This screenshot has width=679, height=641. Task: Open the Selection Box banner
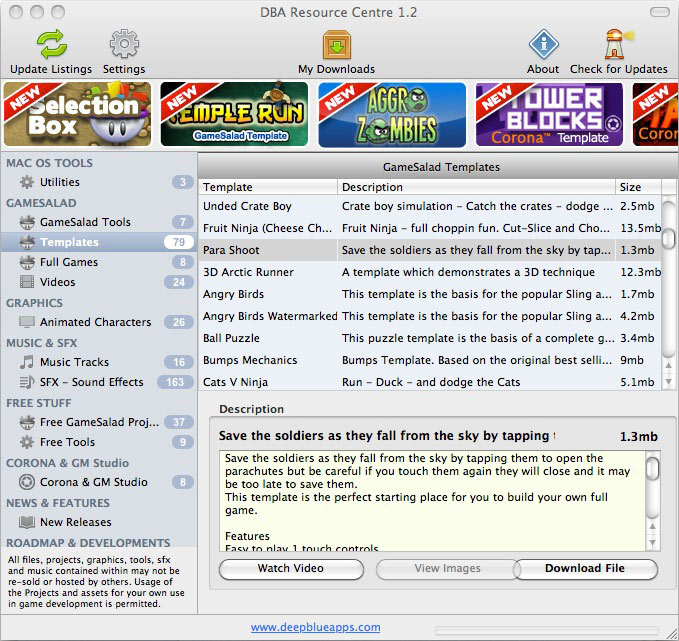point(78,114)
